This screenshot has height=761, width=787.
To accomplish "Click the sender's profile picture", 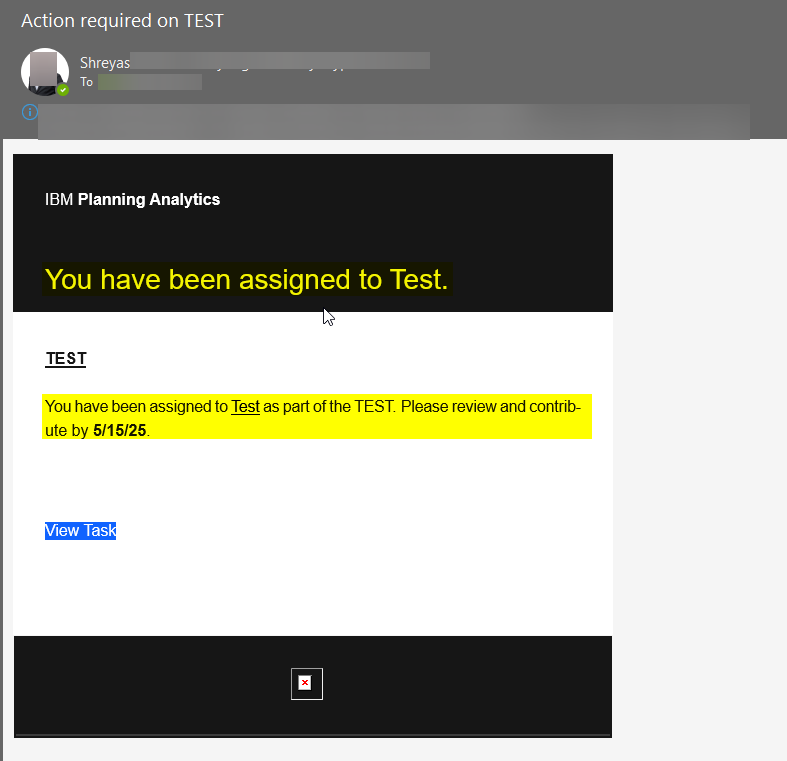I will [45, 72].
